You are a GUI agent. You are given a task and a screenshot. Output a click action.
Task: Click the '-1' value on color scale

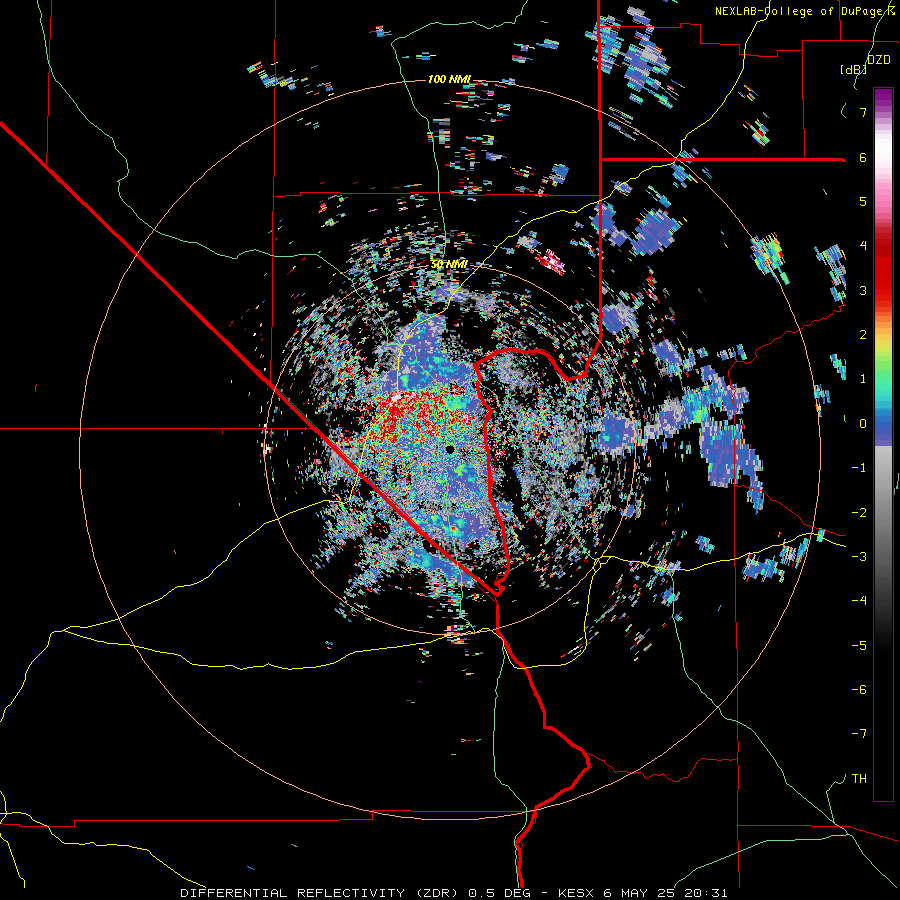tap(859, 468)
